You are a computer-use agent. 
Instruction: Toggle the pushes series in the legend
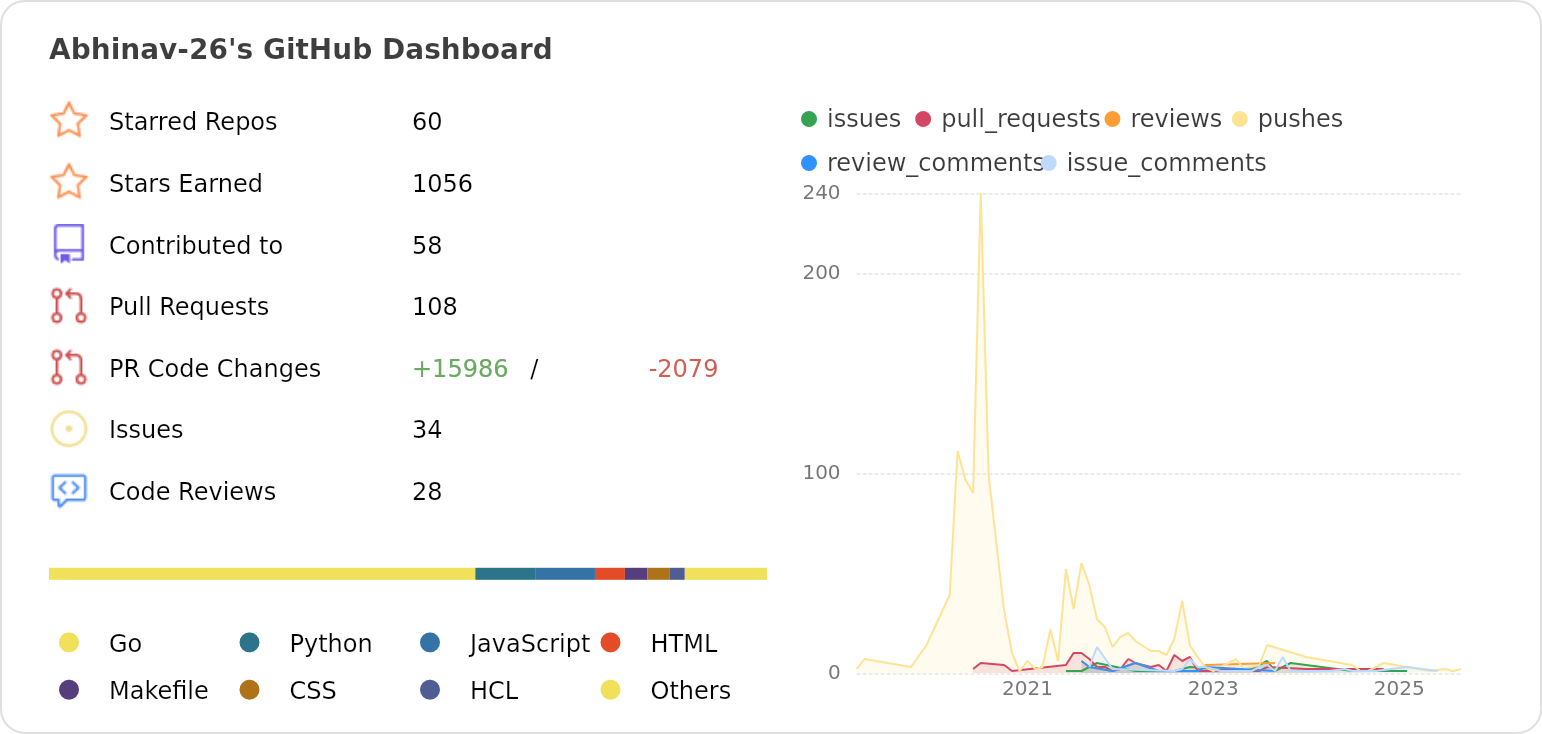[1243, 118]
